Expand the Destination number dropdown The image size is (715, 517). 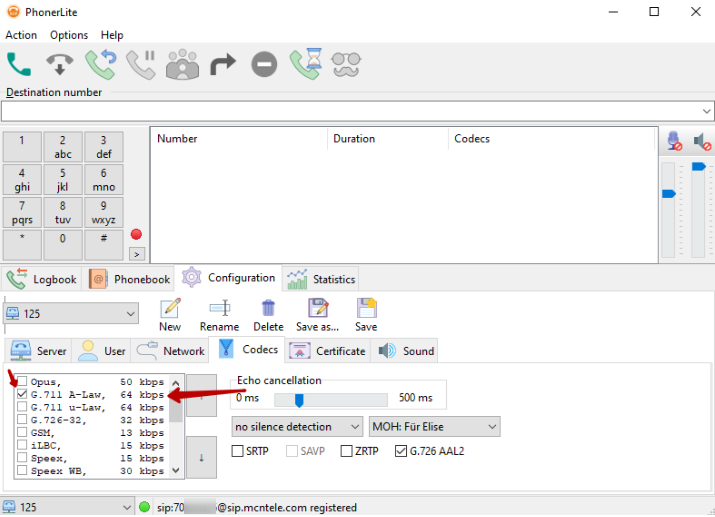pos(706,111)
